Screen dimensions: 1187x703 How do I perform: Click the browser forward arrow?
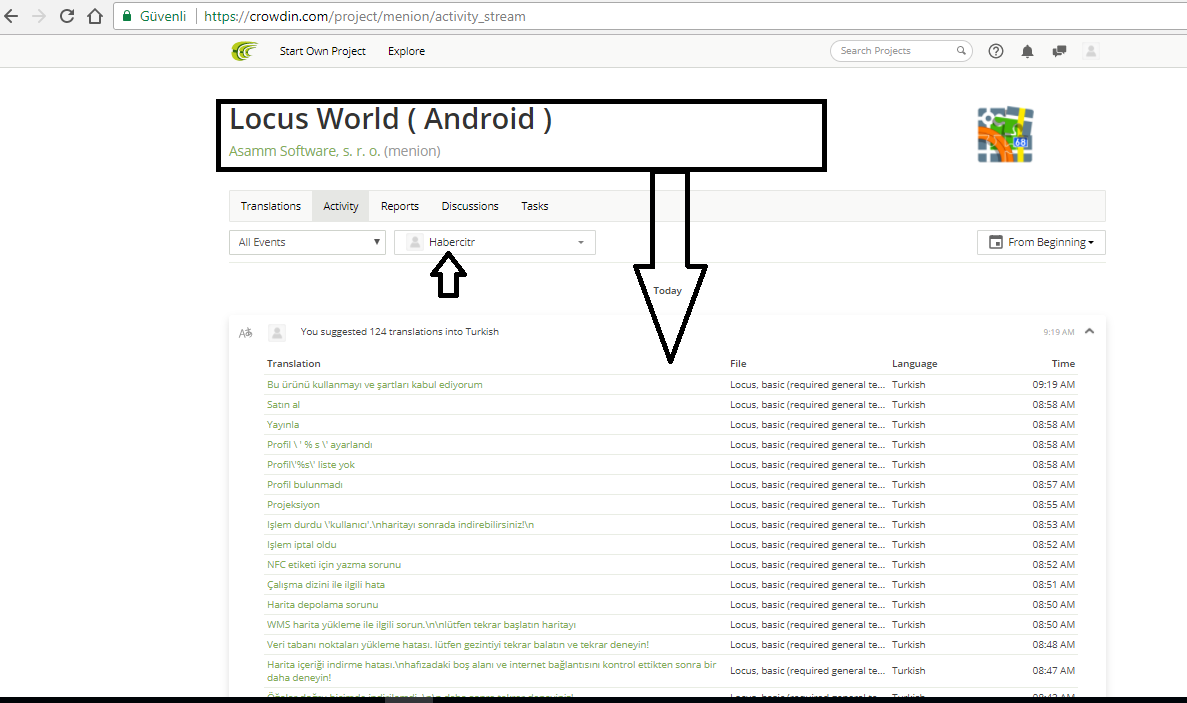pyautogui.click(x=39, y=16)
